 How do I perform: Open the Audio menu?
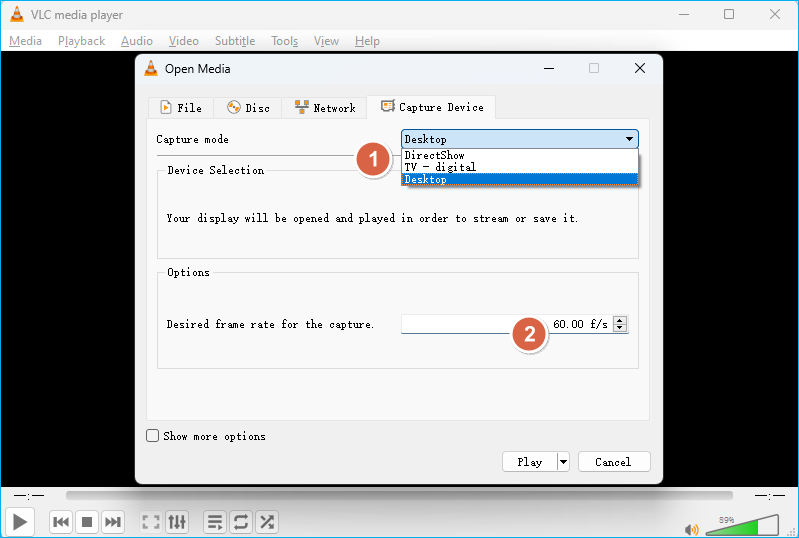pos(137,41)
